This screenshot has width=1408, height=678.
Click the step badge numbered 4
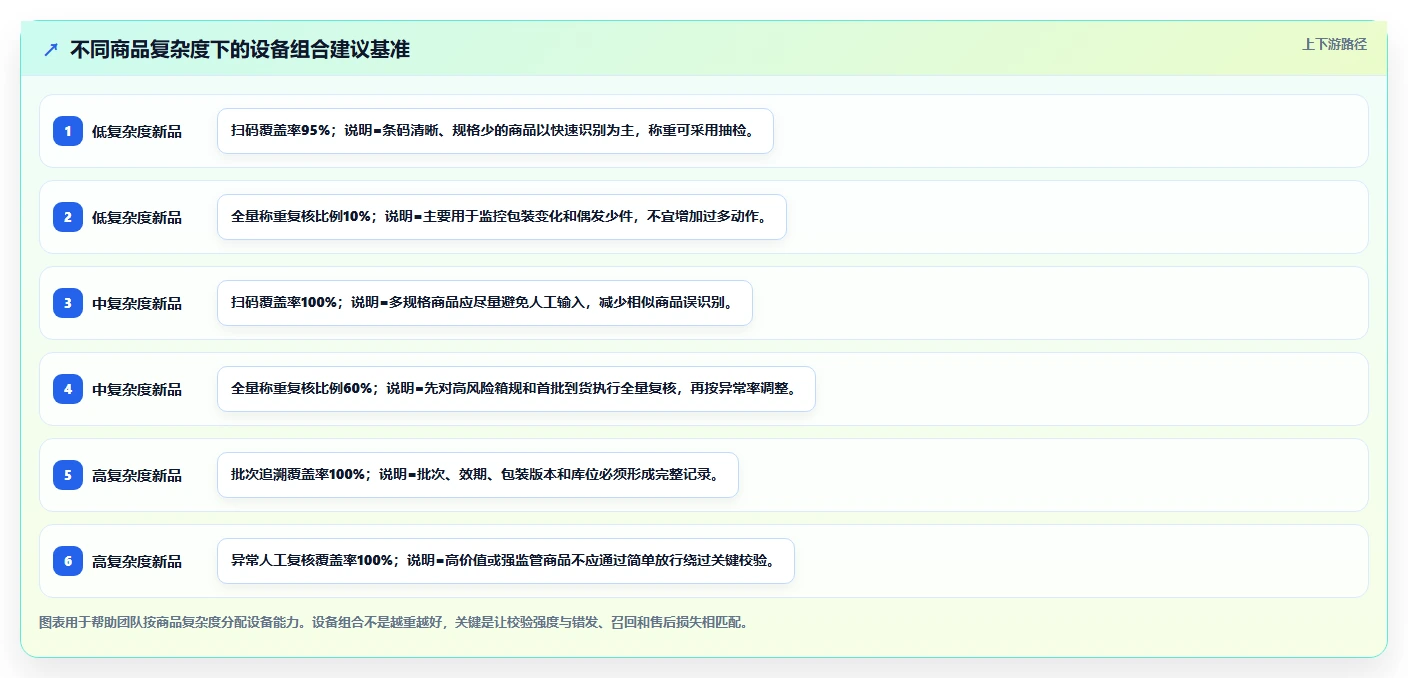point(68,389)
